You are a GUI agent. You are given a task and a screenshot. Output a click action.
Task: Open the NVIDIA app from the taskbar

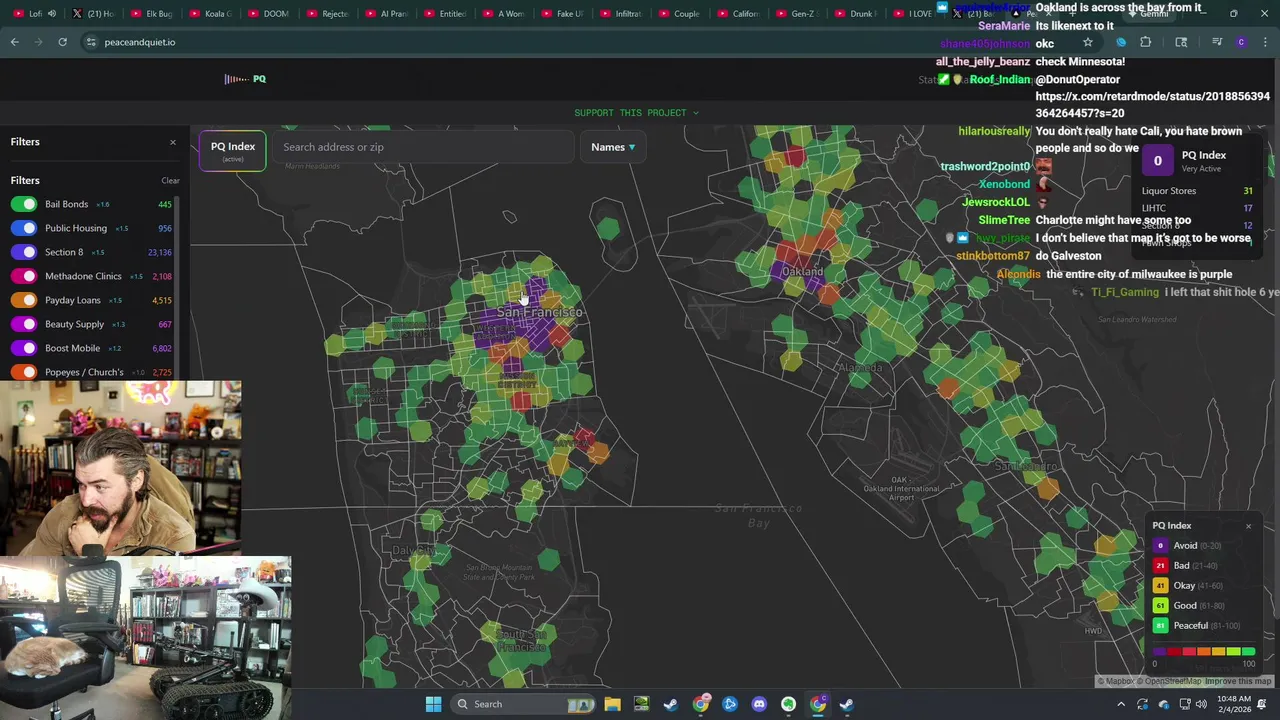(x=641, y=704)
